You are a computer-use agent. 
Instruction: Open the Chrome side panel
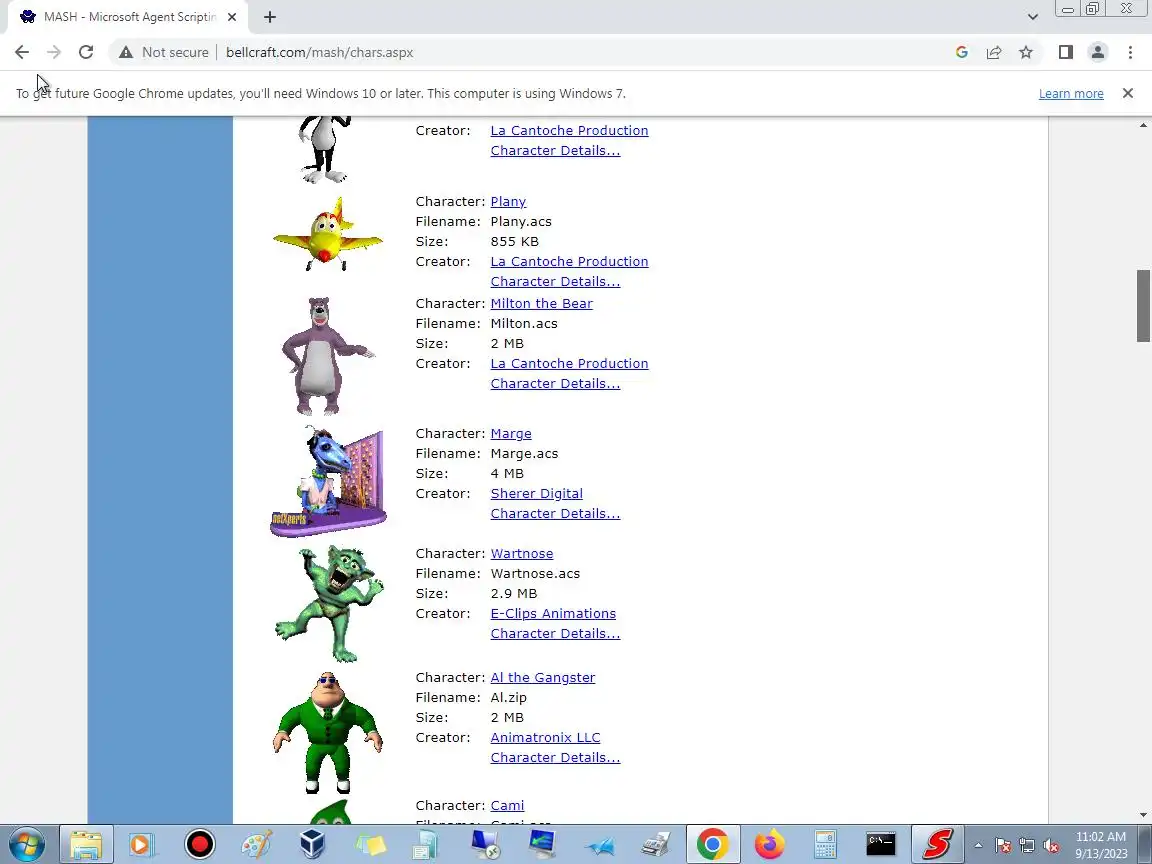1065,52
